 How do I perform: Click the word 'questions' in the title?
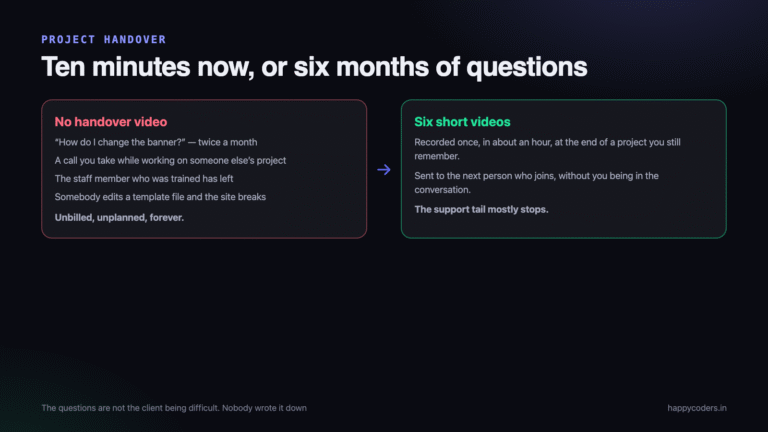pyautogui.click(x=527, y=67)
